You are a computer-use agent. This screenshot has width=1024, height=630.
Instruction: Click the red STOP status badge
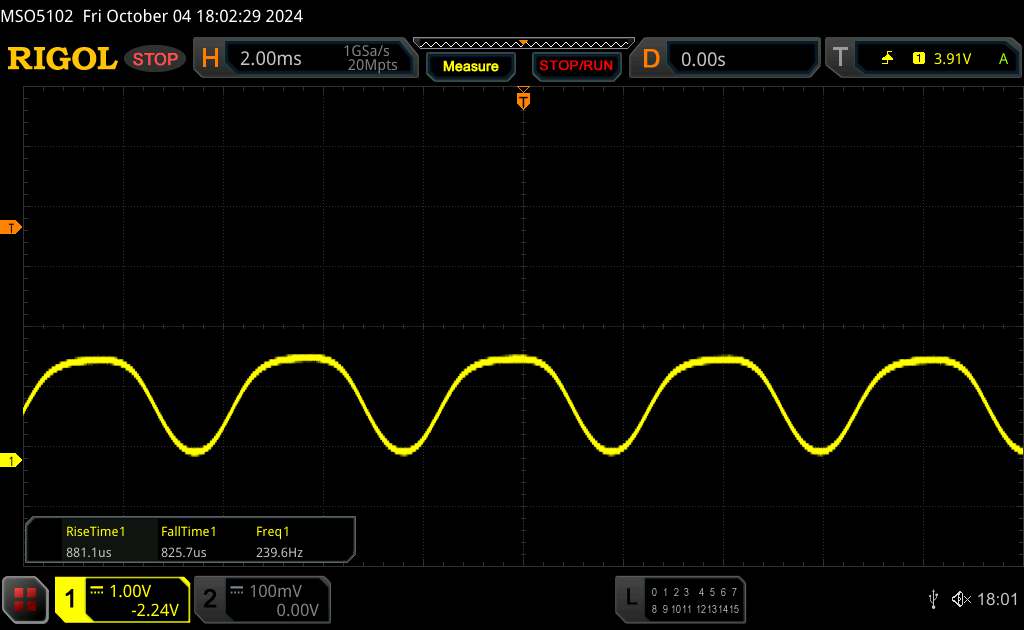point(156,59)
